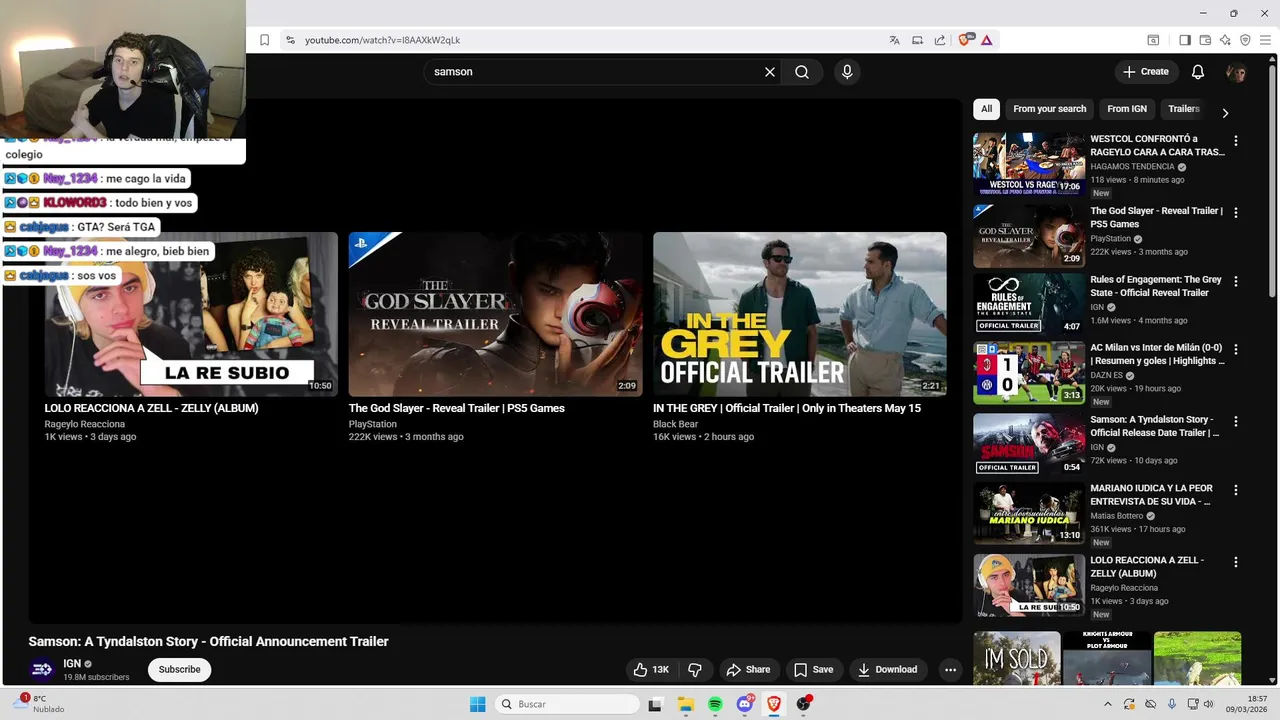Open options for sidebar The God Slayer video
Screen dimensions: 1280x720
click(1236, 213)
